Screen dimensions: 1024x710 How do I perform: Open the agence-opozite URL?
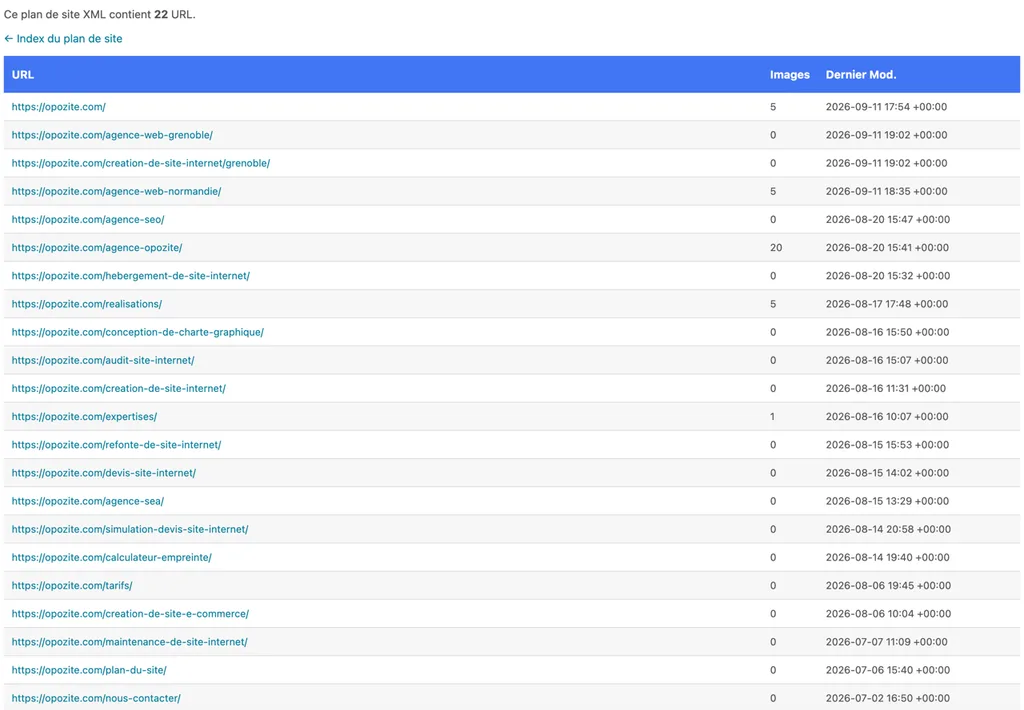coord(97,247)
